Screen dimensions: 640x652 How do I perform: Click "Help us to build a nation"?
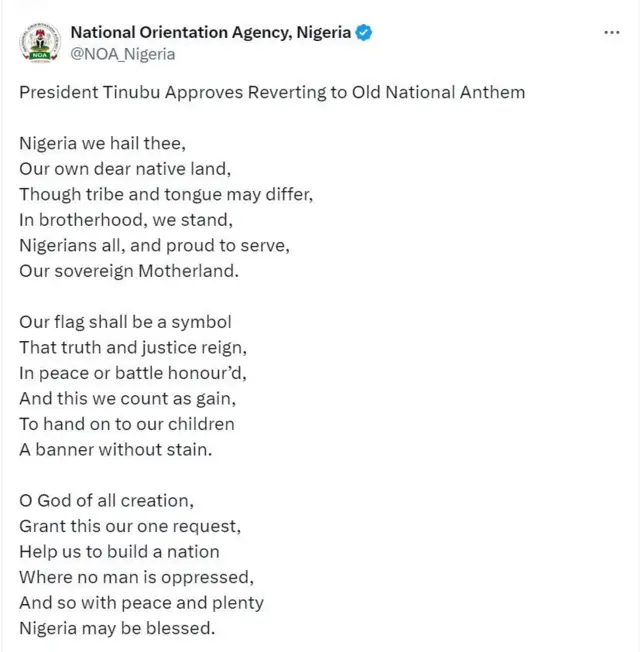click(119, 551)
